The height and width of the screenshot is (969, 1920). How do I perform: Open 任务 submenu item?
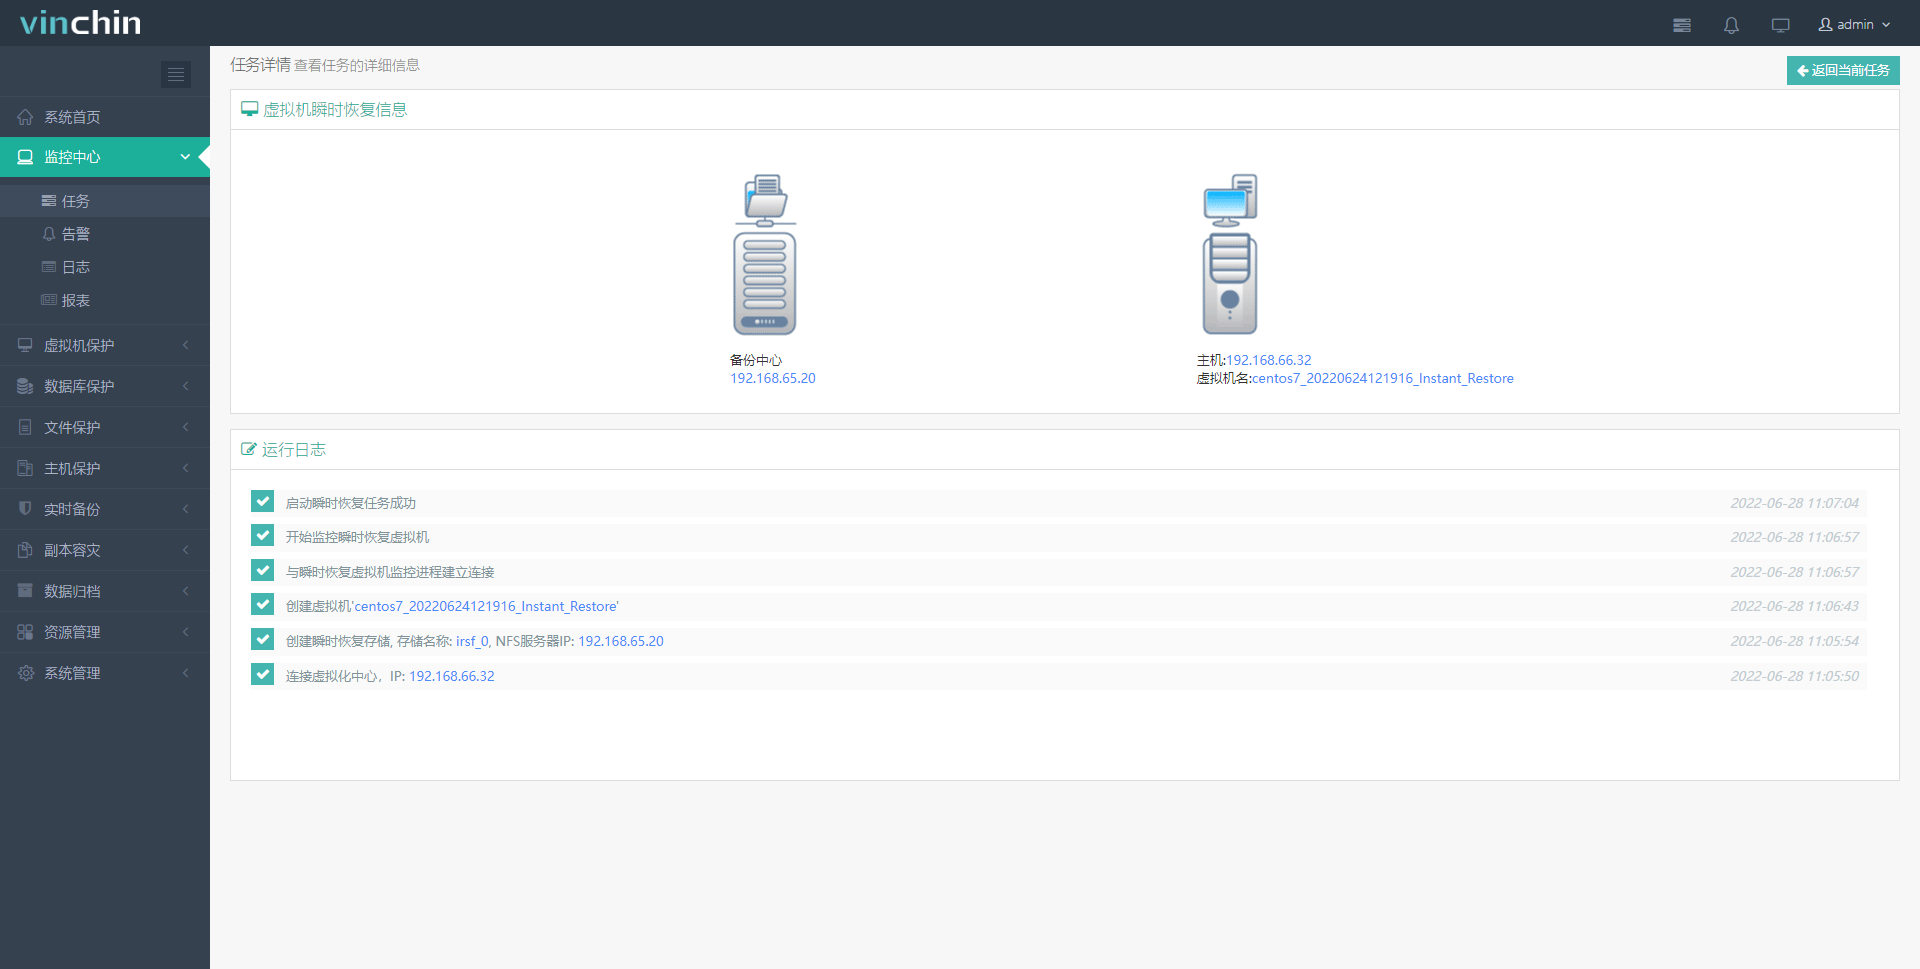point(105,201)
